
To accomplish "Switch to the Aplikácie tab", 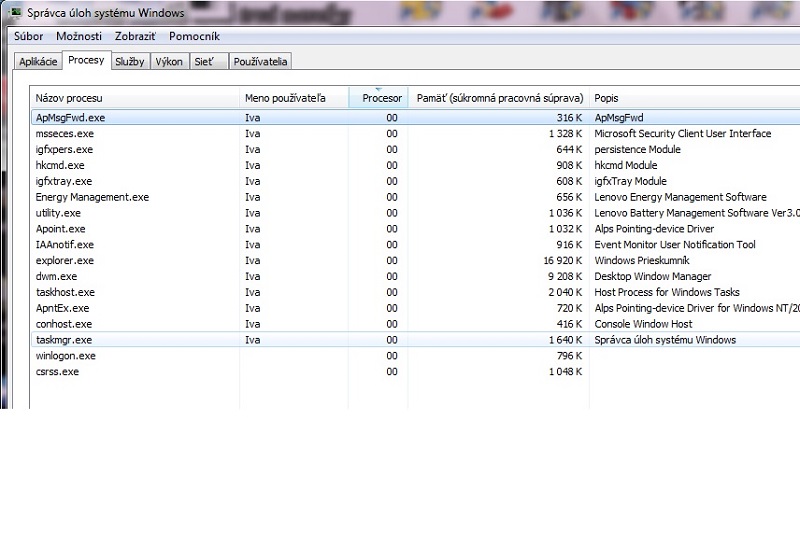I will 38,62.
